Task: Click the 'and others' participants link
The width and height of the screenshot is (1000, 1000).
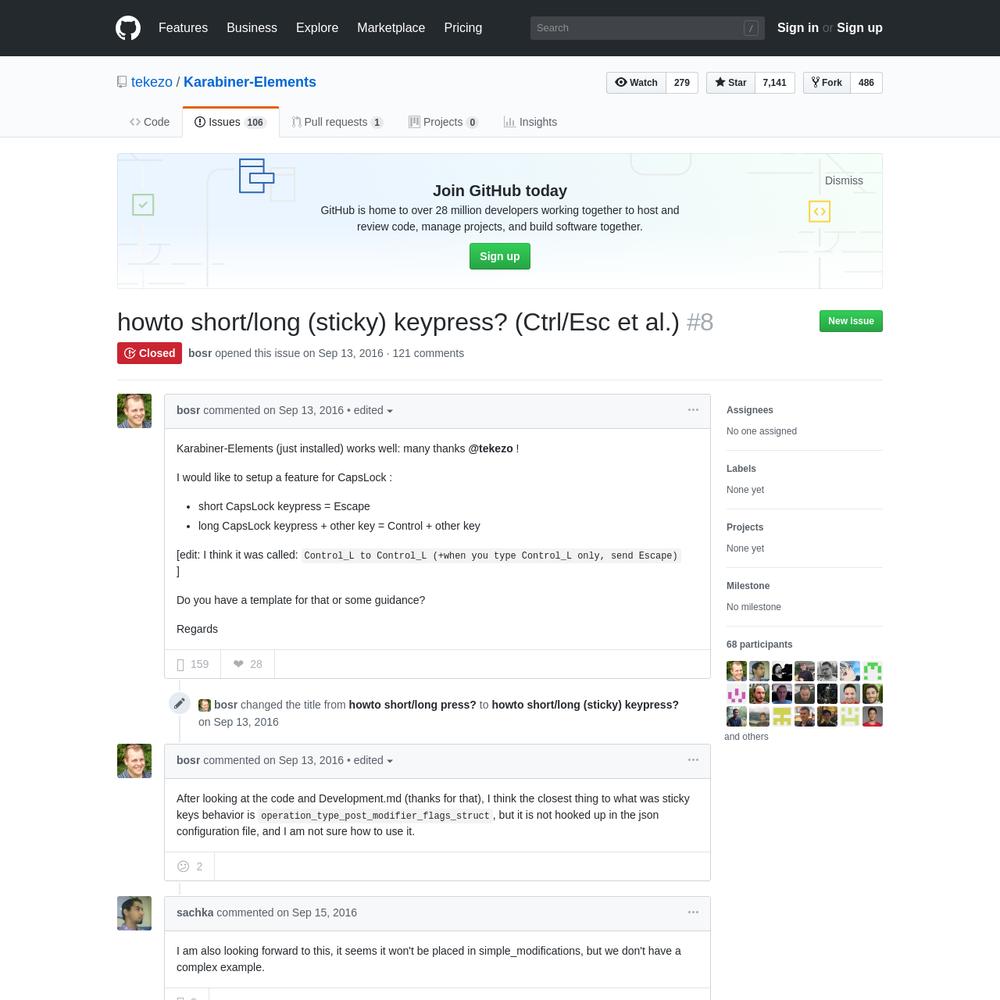Action: (x=746, y=737)
